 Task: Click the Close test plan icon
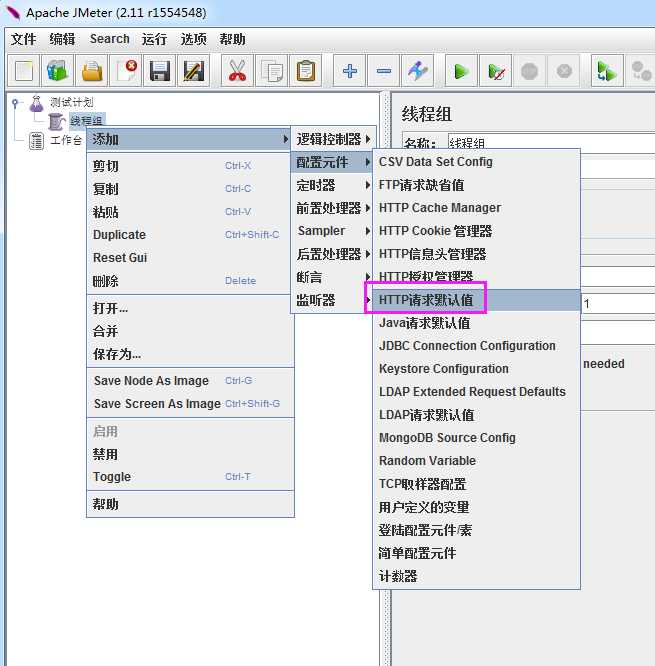click(126, 71)
